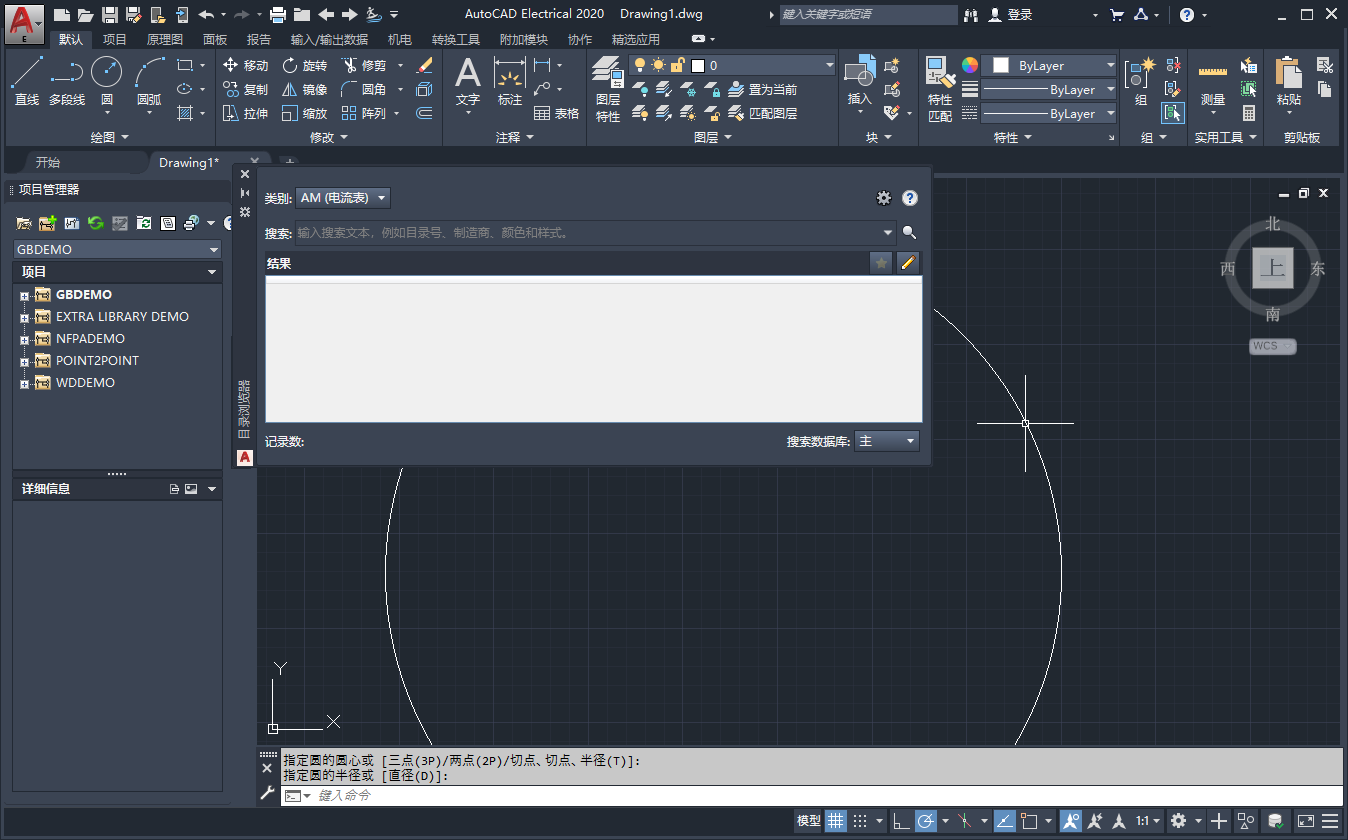
Task: Click the search magnifier in catalog browser
Action: 909,233
